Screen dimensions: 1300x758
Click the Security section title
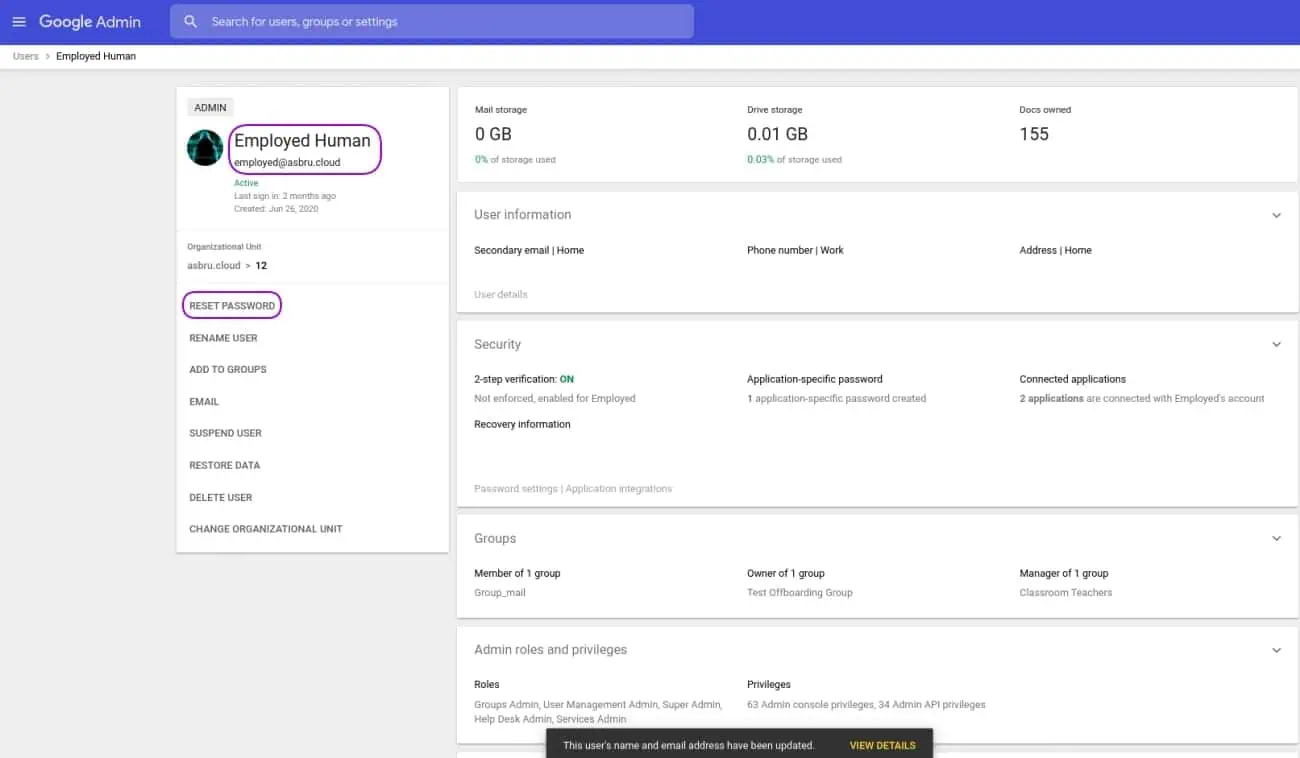point(497,344)
